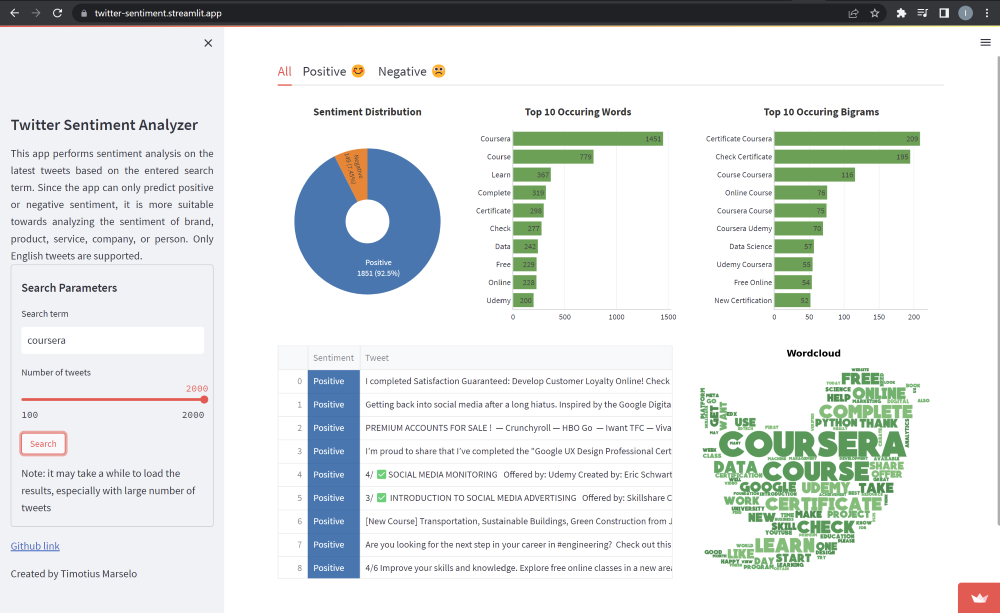1000x613 pixels.
Task: Click the Positive sentiment cell in row 0
Action: click(334, 381)
